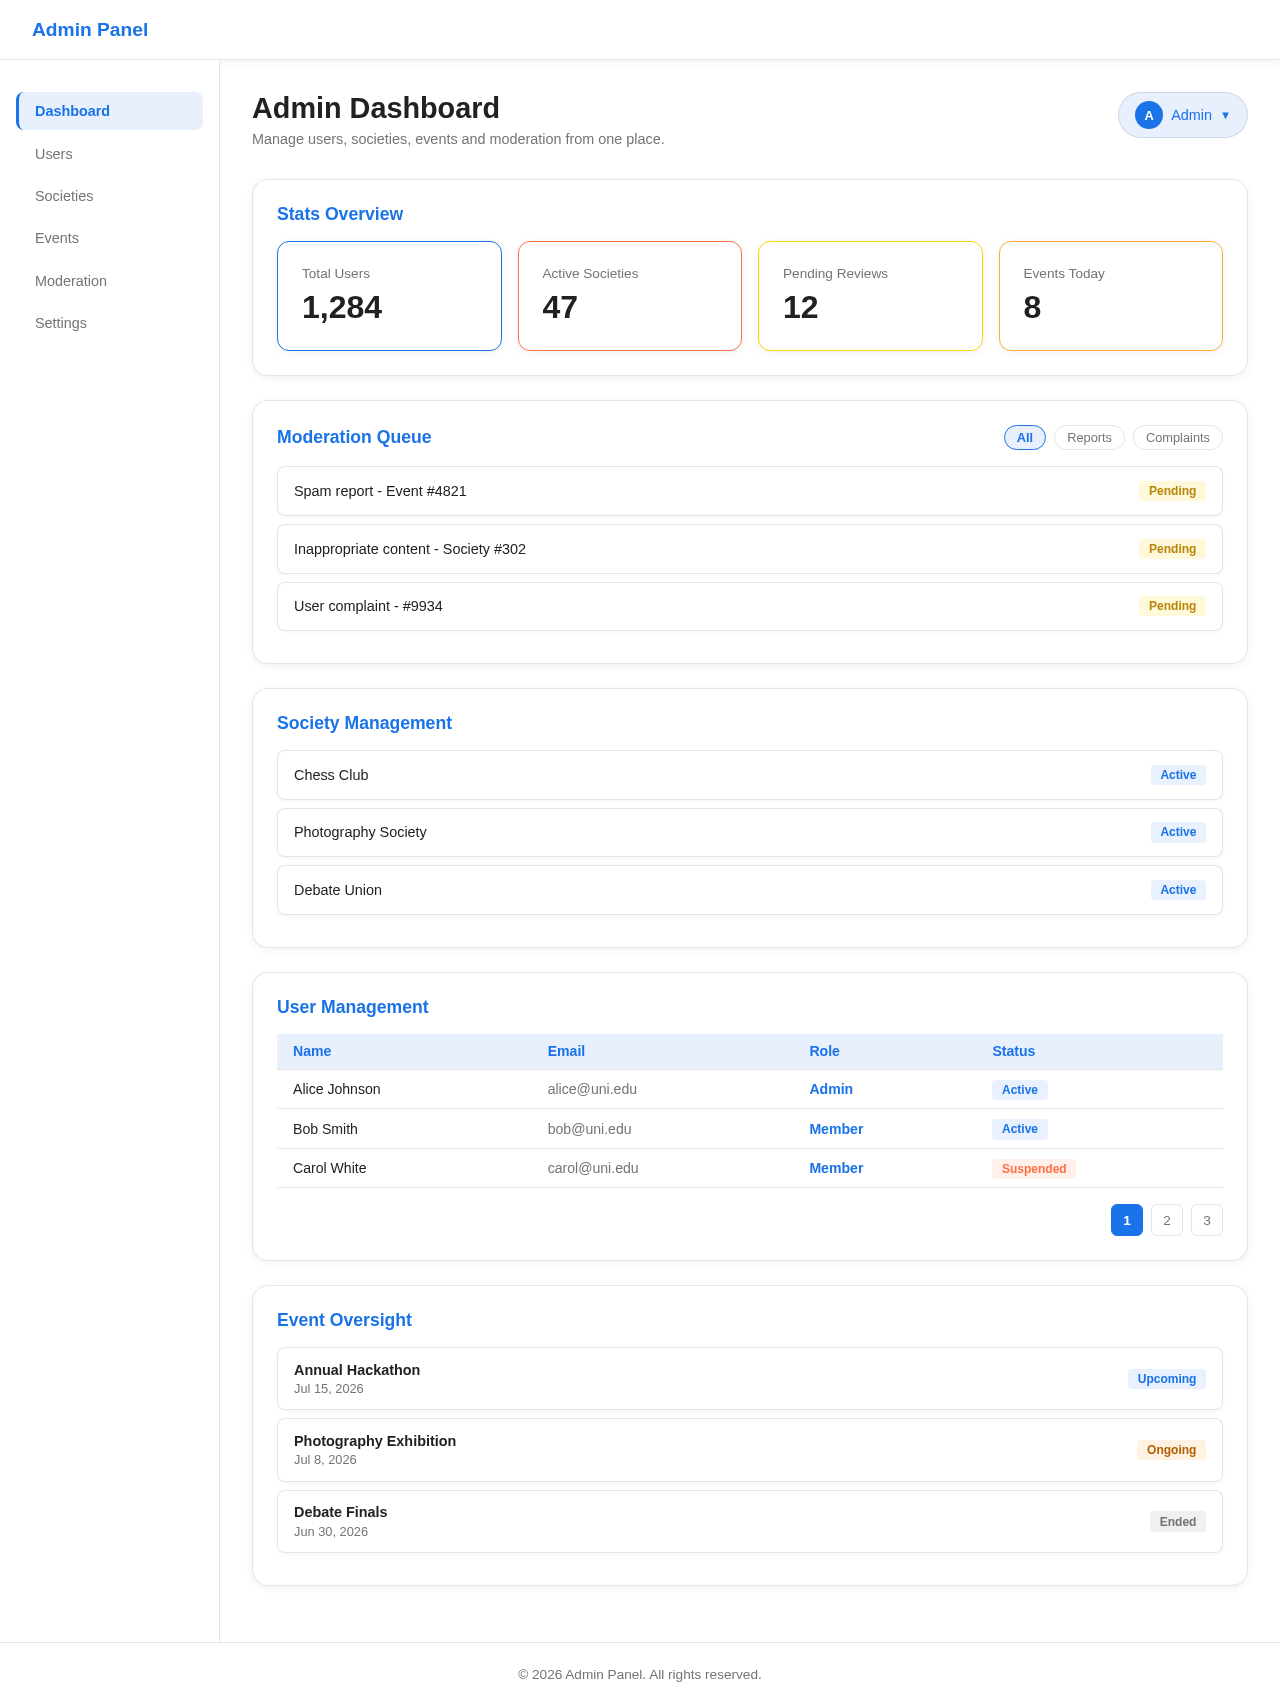Open Settings in the sidebar
The image size is (1280, 1706).
110,323
